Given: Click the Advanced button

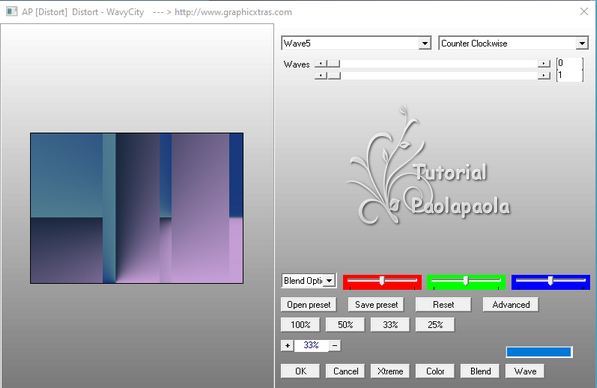Looking at the screenshot, I should tap(511, 305).
